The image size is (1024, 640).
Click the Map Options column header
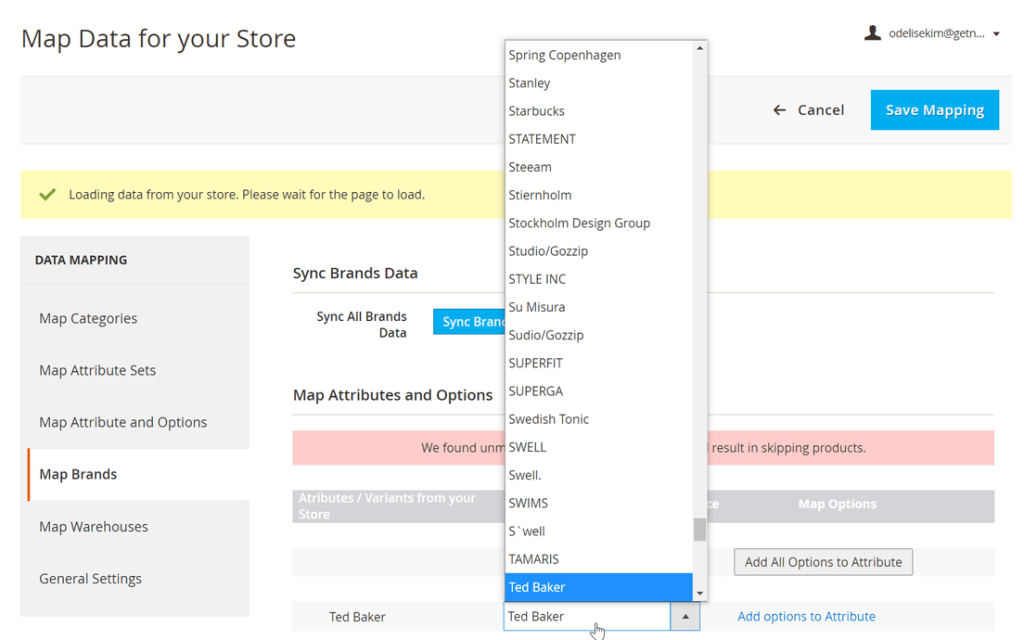pos(837,504)
